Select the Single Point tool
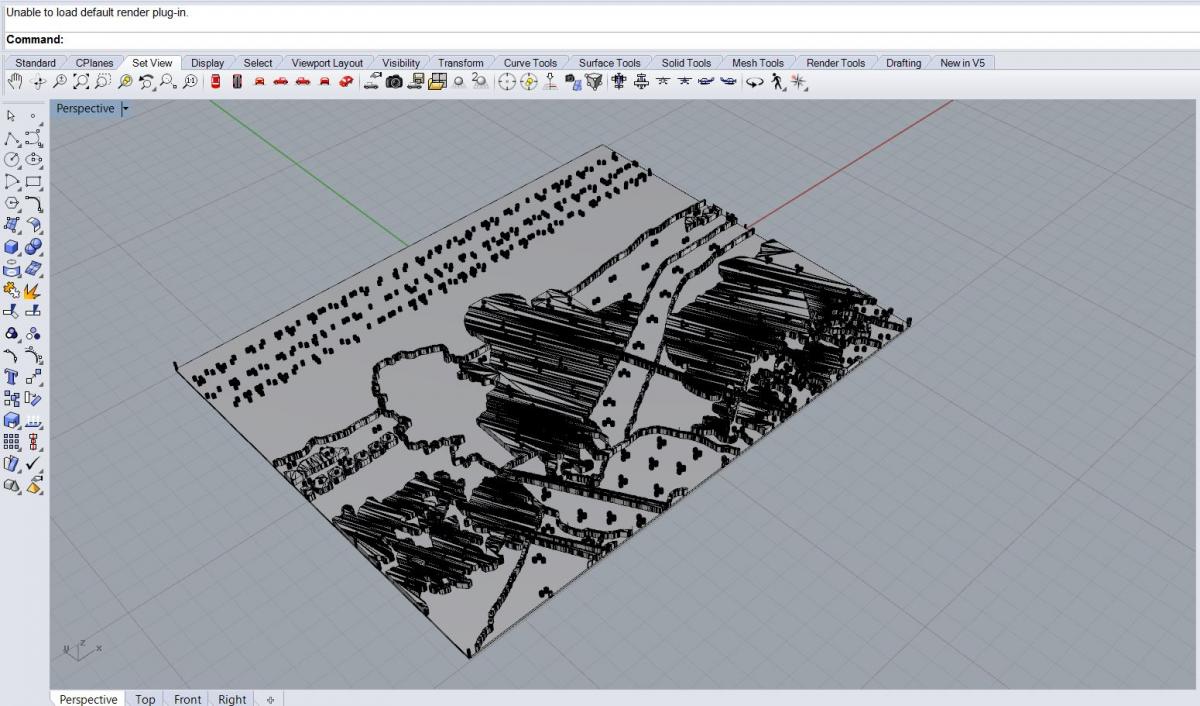This screenshot has width=1200, height=706. [x=34, y=116]
